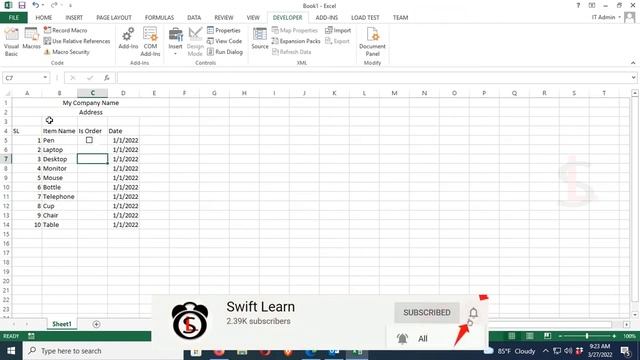640x360 pixels.
Task: Open the XML Source pane
Action: point(260,39)
